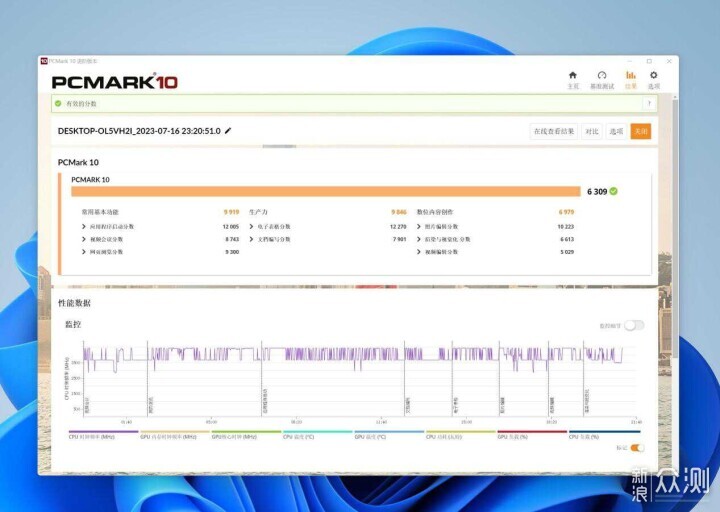Image resolution: width=720 pixels, height=512 pixels.
Task: Expand the row scoring 7 901
Action: [252, 239]
